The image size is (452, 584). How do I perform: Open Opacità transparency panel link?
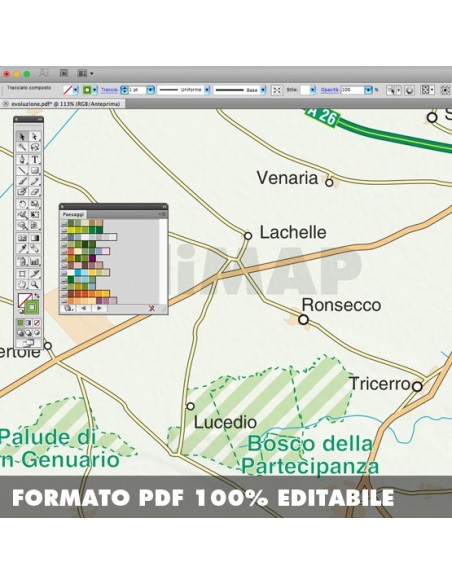pos(330,90)
